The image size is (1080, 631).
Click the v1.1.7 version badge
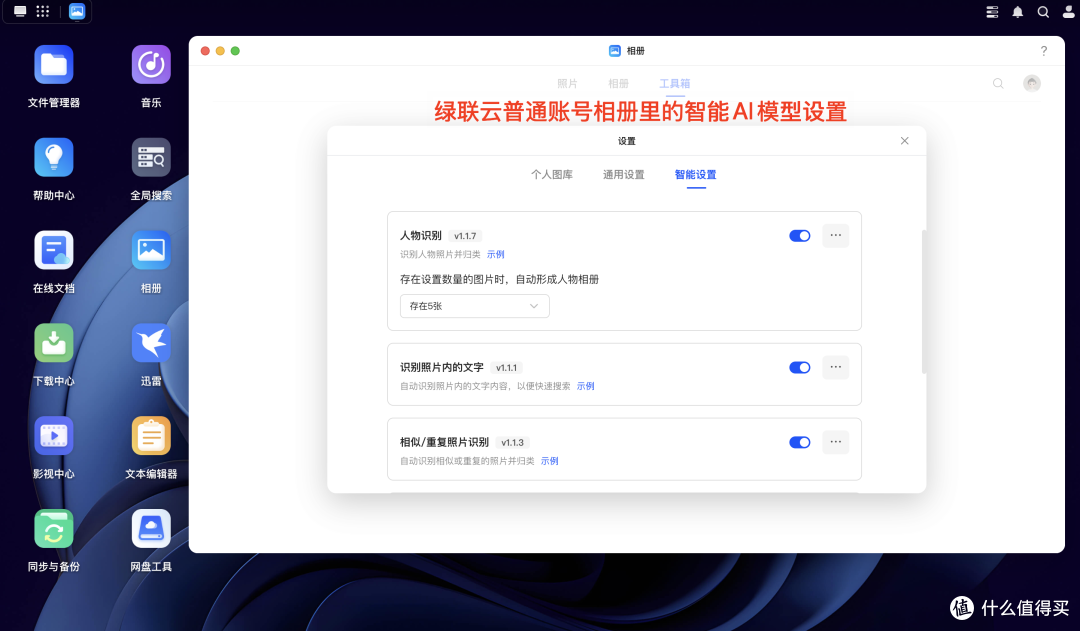(x=465, y=236)
